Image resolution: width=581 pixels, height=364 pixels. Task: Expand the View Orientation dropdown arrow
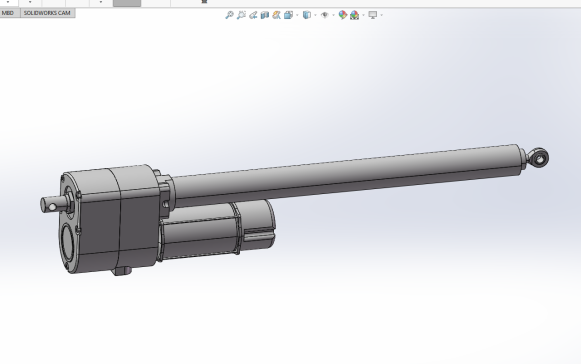297,15
